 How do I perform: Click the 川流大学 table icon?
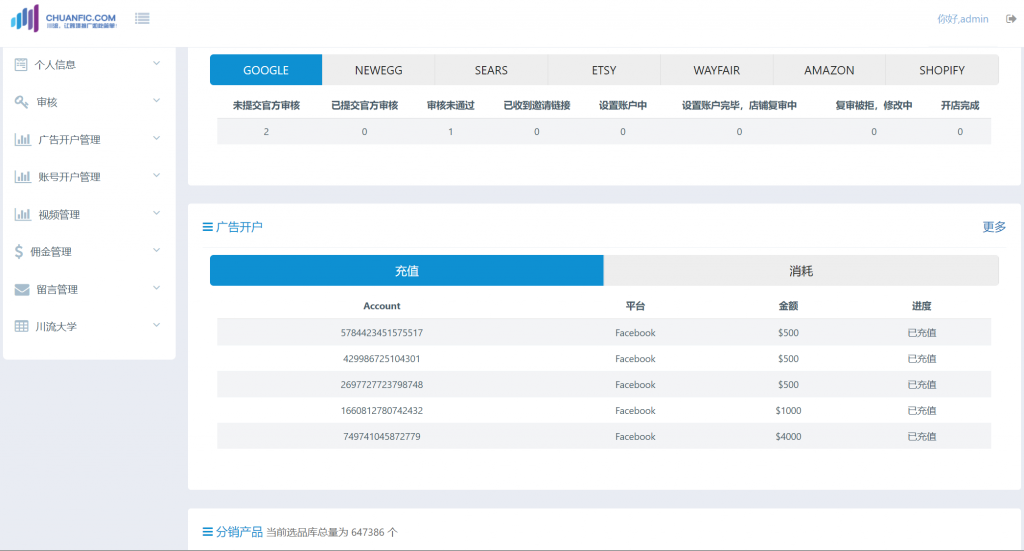(x=22, y=326)
